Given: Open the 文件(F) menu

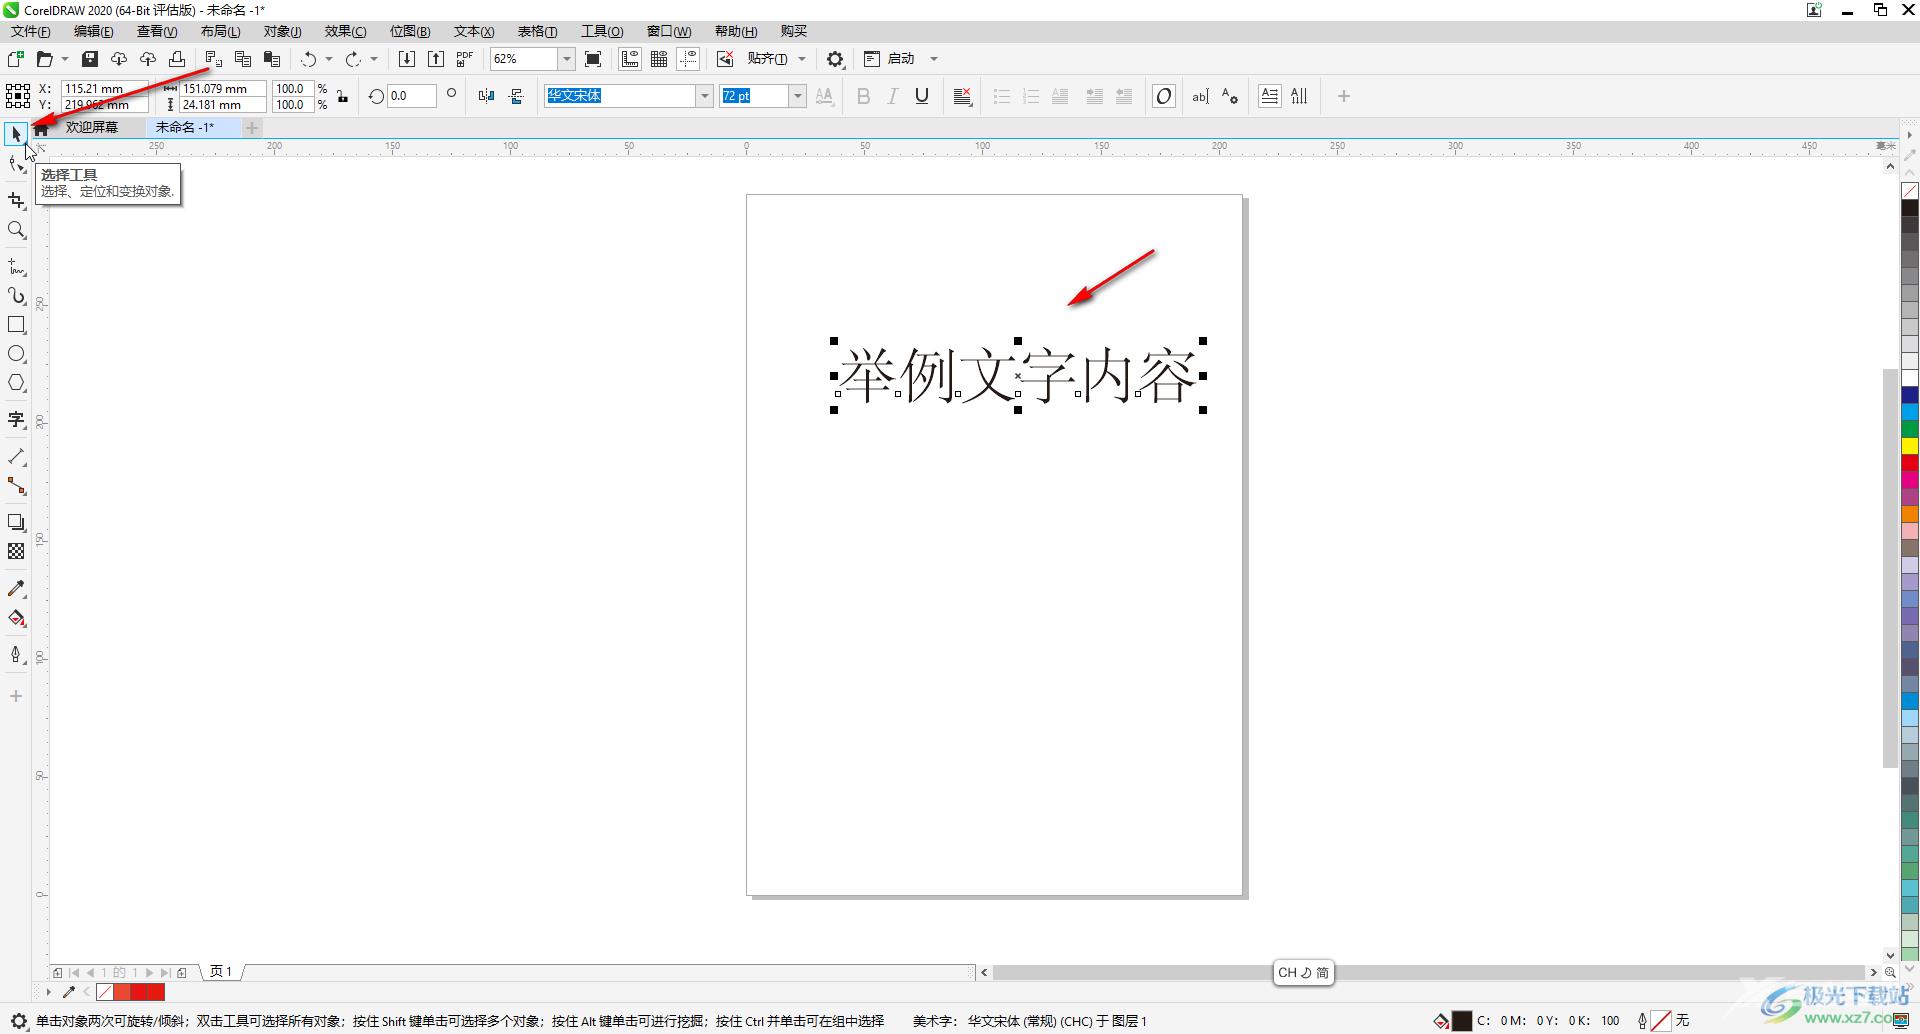Looking at the screenshot, I should (31, 31).
